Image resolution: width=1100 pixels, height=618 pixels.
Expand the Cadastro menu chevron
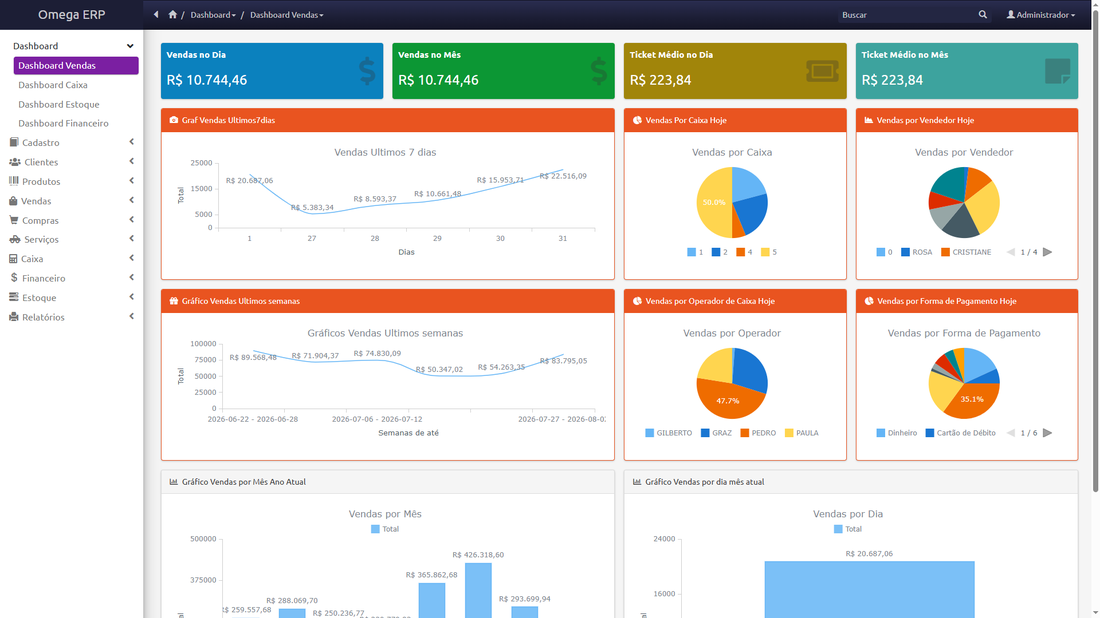[131, 142]
